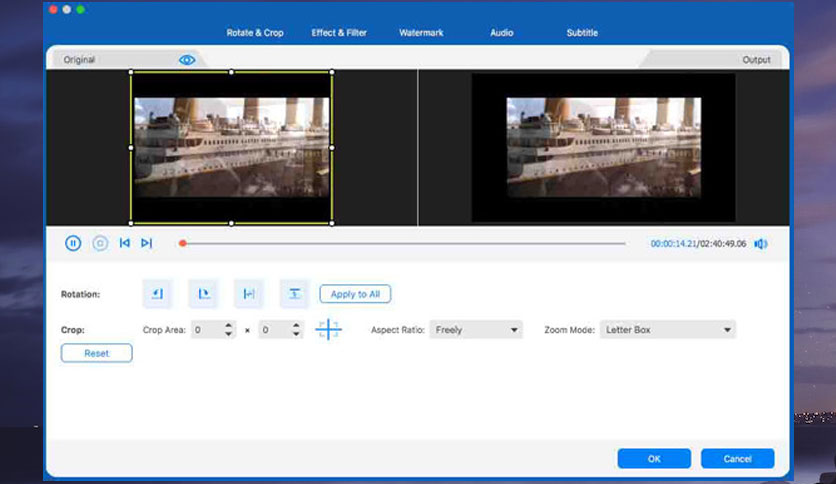Click Apply to All button
Viewport: 836px width, 484px height.
click(x=355, y=294)
